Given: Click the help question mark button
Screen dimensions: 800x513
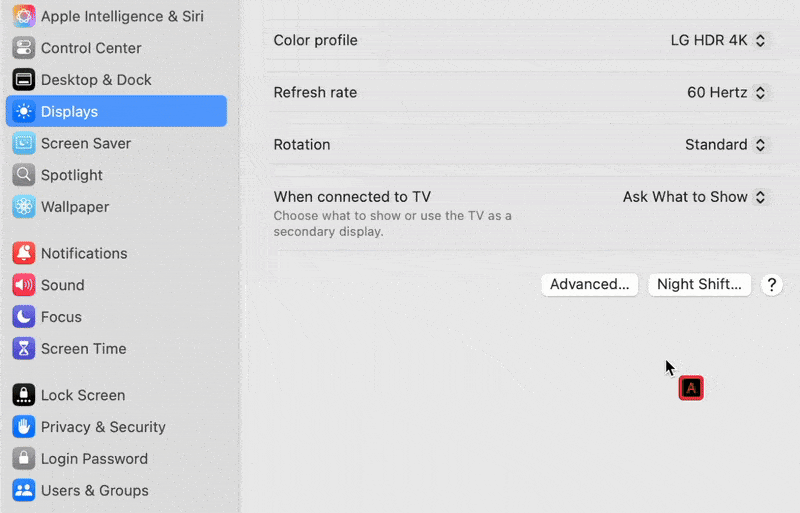Looking at the screenshot, I should pyautogui.click(x=771, y=285).
